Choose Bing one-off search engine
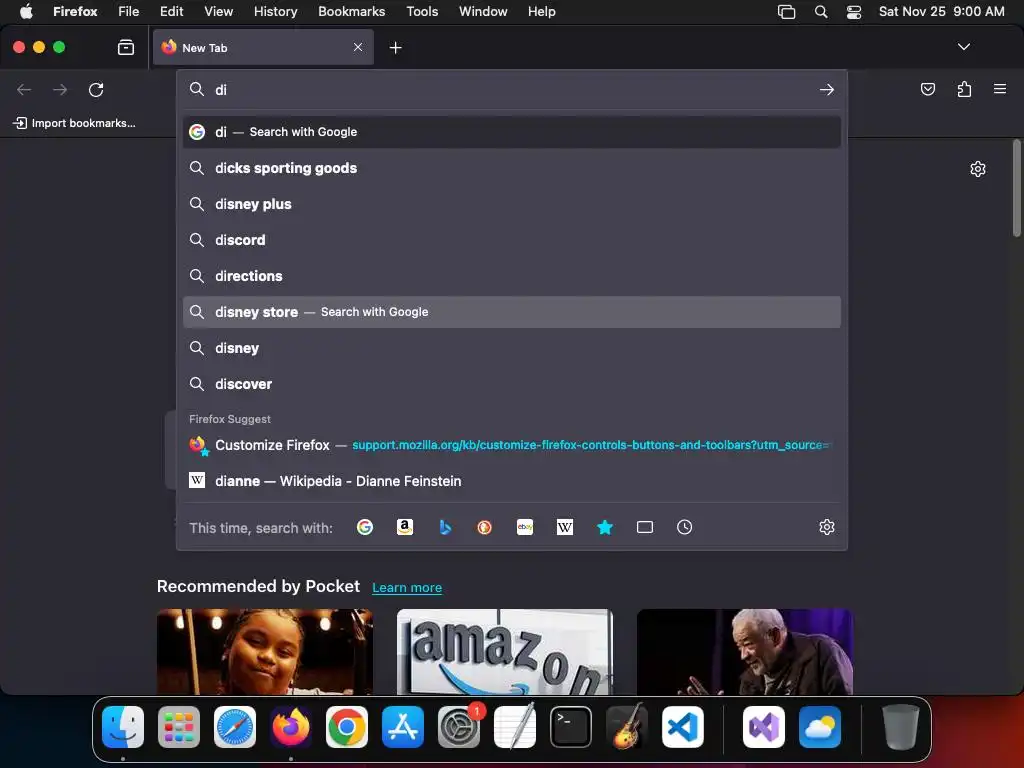1024x768 pixels. tap(445, 527)
